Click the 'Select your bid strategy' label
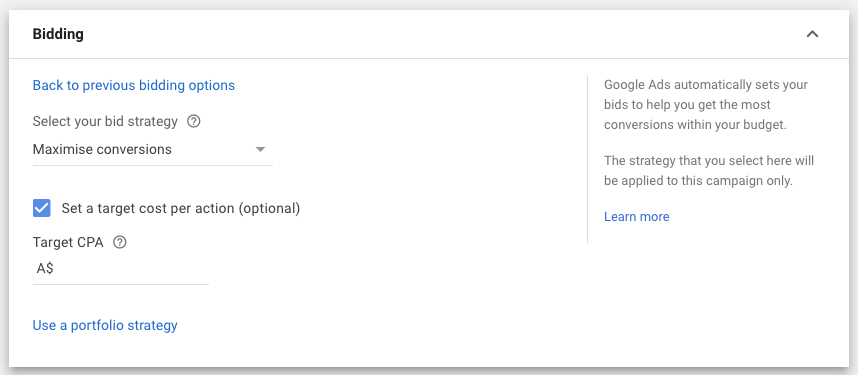The image size is (858, 375). pos(105,121)
